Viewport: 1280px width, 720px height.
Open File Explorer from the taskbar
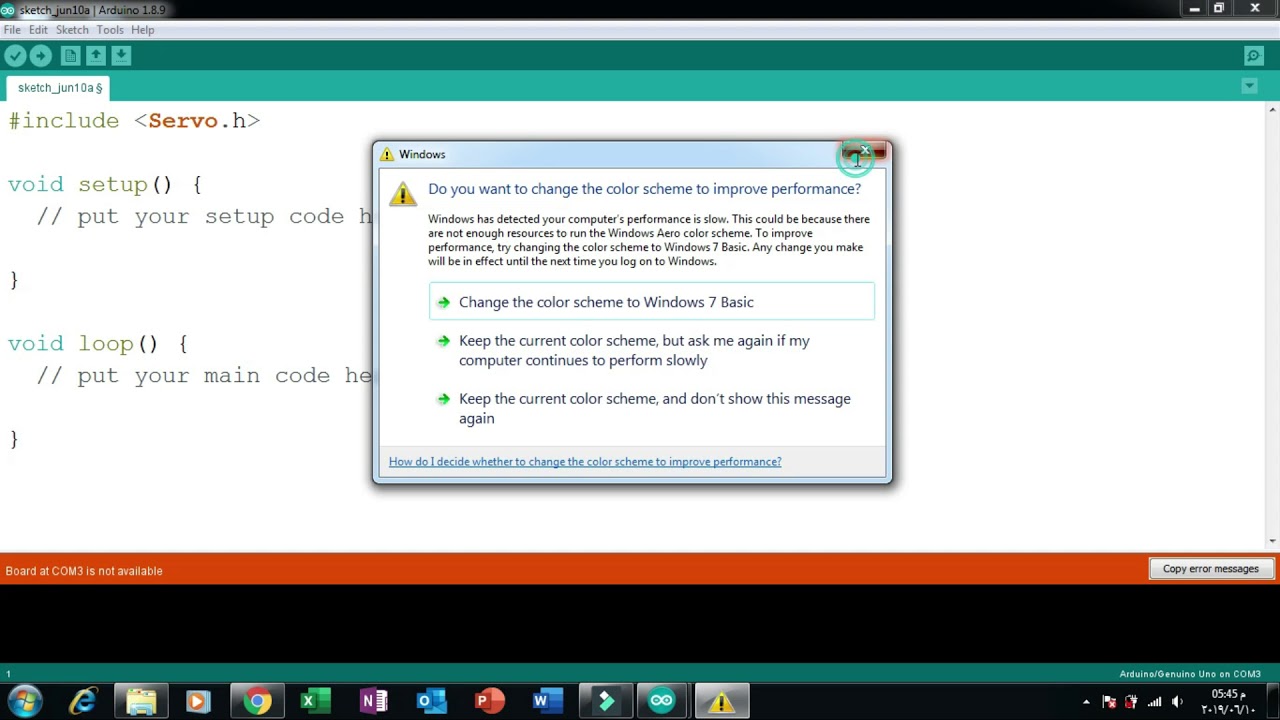point(141,701)
